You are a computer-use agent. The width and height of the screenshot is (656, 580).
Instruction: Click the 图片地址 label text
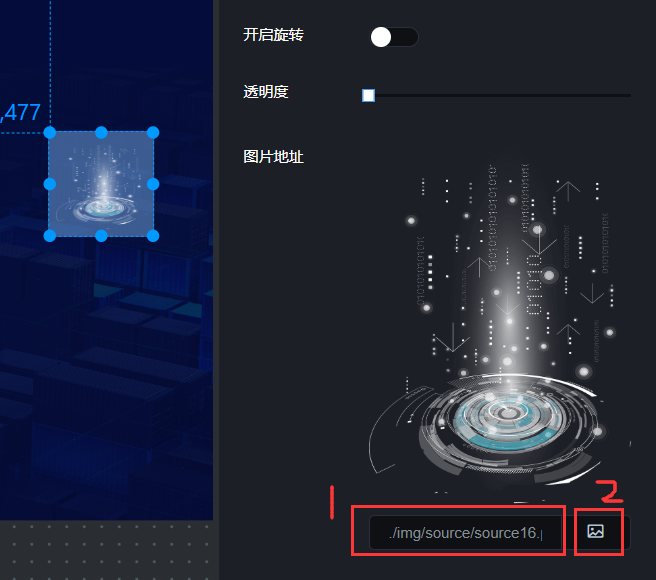coord(273,157)
